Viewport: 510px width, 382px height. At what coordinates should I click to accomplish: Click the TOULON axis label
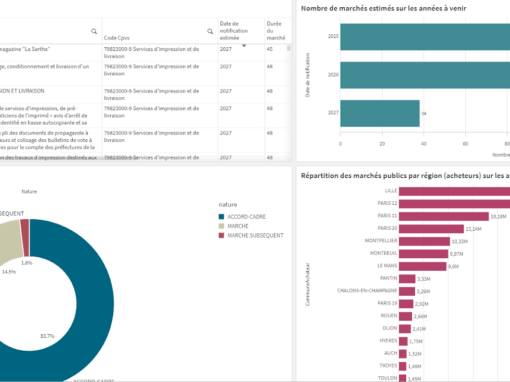[387, 378]
